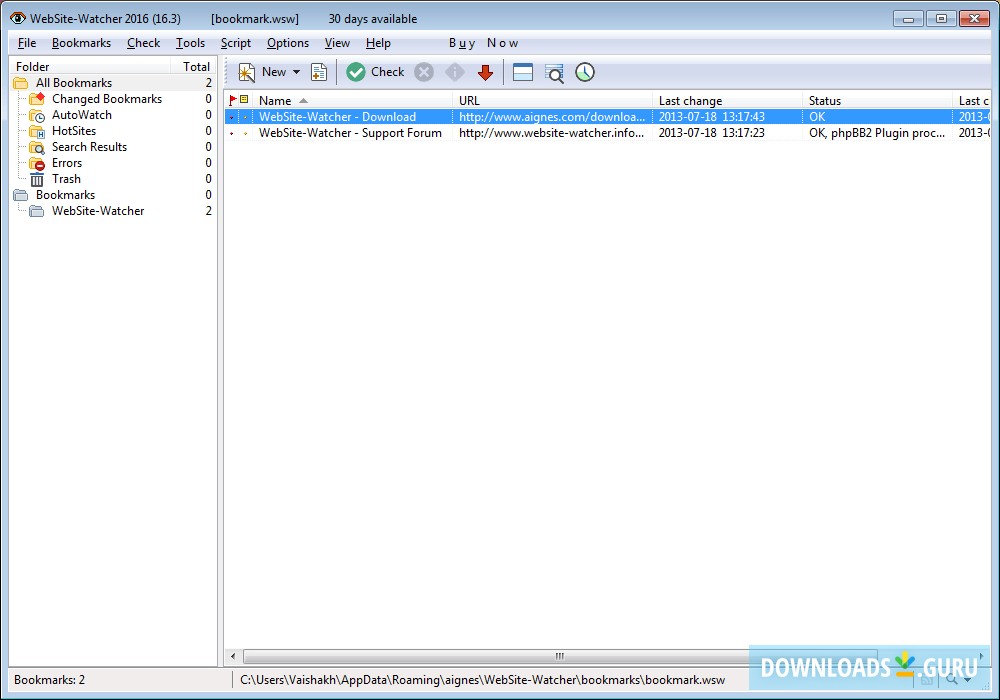Open the Check menu
The image size is (1000, 700).
click(143, 43)
